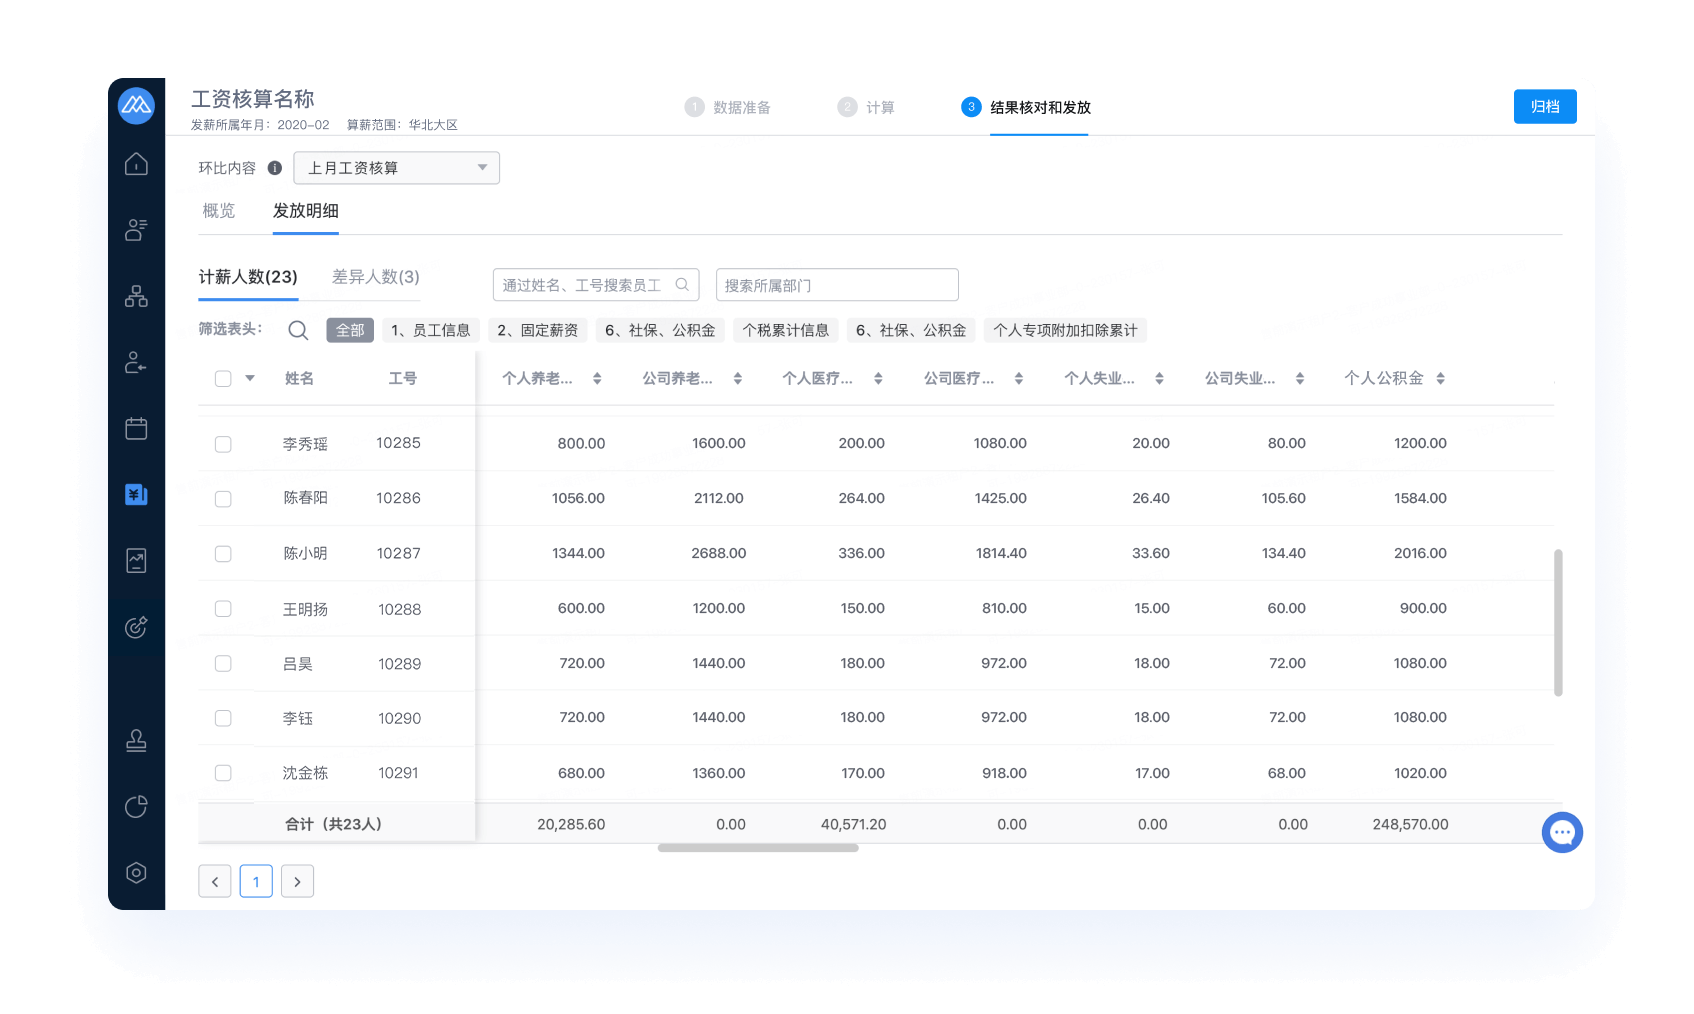This screenshot has height=1014, width=1694.
Task: Click the info icon beside 环比内容
Action: pos(275,168)
